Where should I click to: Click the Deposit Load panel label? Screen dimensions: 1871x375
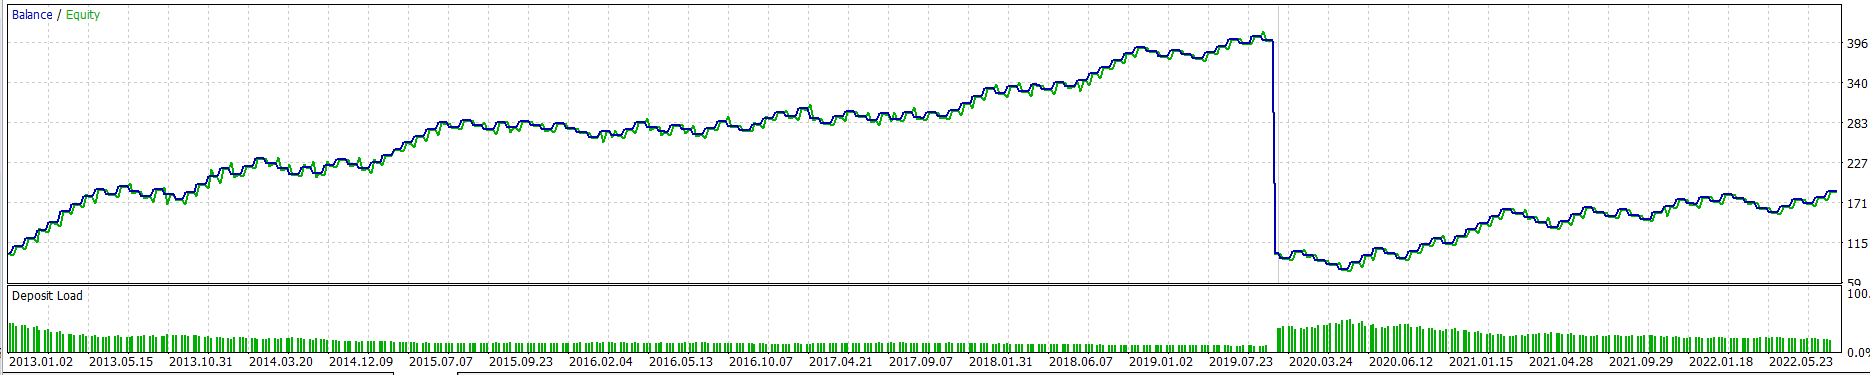coord(47,296)
